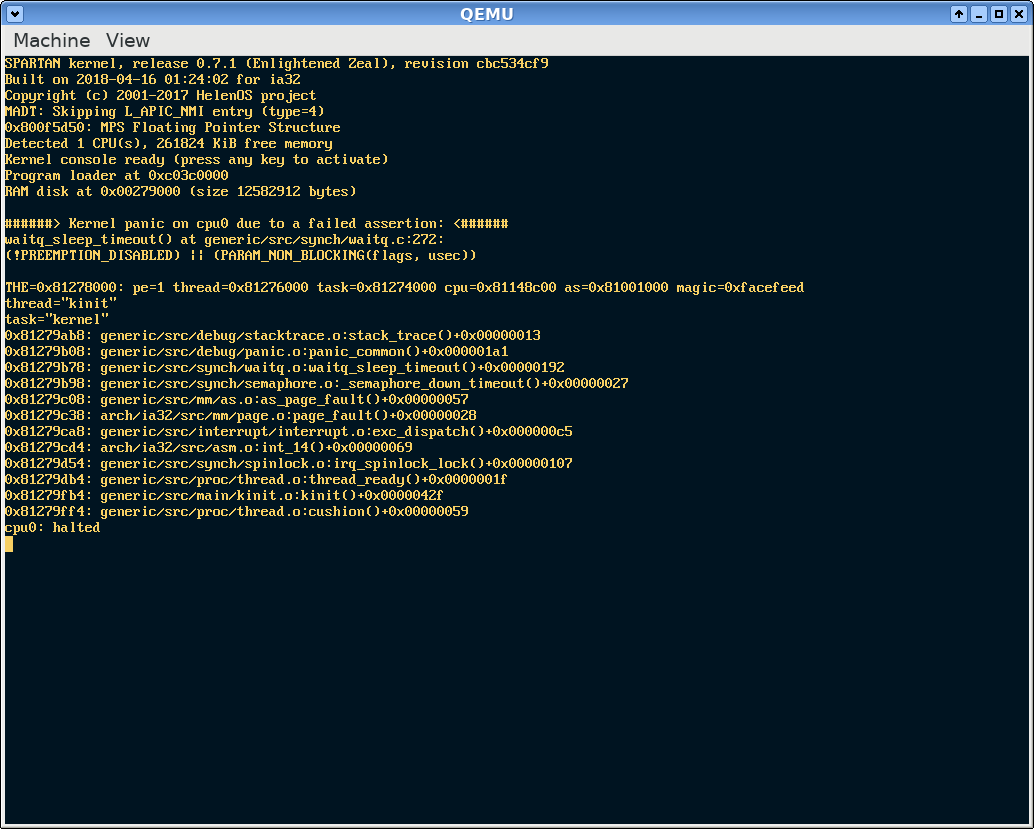Click "Kernel console ready" line
This screenshot has height=829, width=1034.
click(x=197, y=160)
